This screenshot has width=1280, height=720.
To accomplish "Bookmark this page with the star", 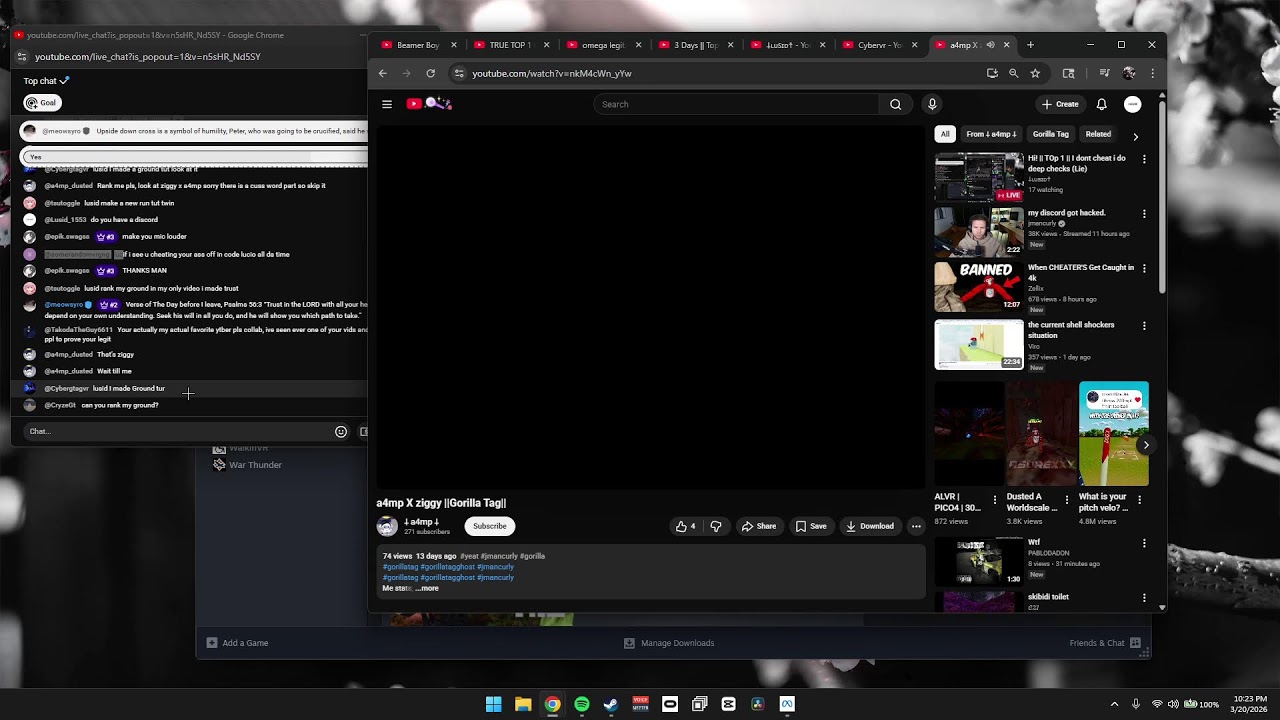I will coord(1035,73).
